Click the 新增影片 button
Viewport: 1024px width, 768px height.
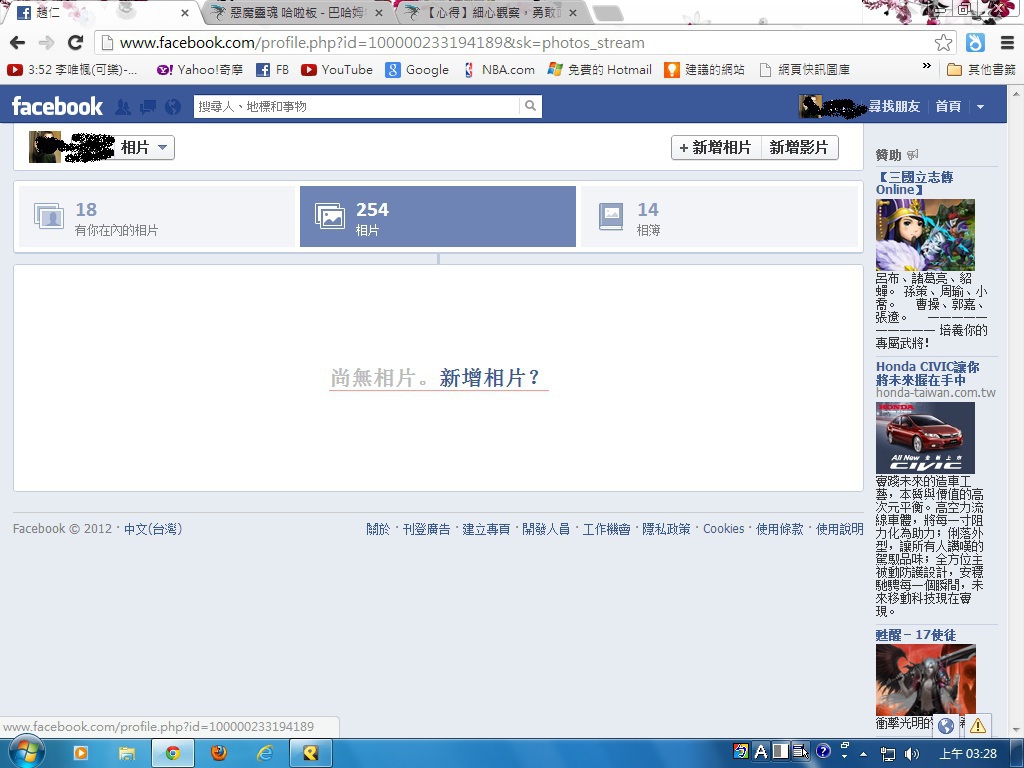799,148
